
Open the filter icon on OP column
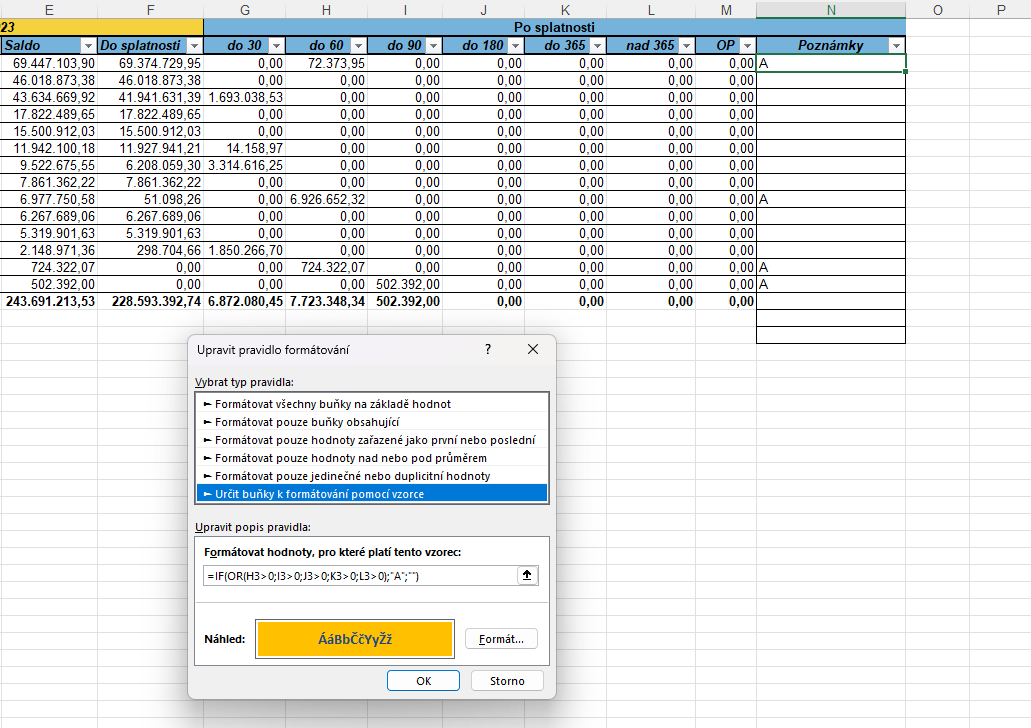(x=748, y=45)
